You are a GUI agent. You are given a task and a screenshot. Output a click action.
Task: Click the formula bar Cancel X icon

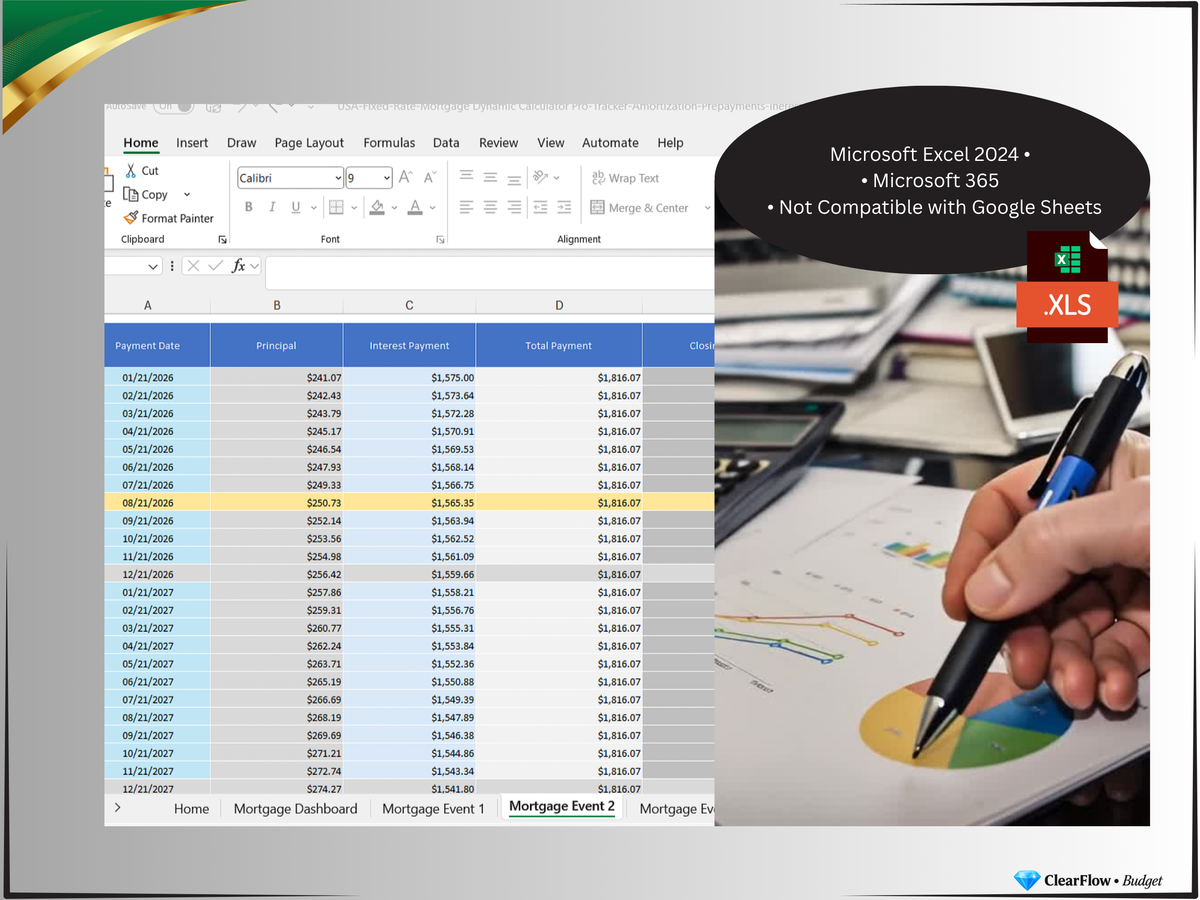193,266
